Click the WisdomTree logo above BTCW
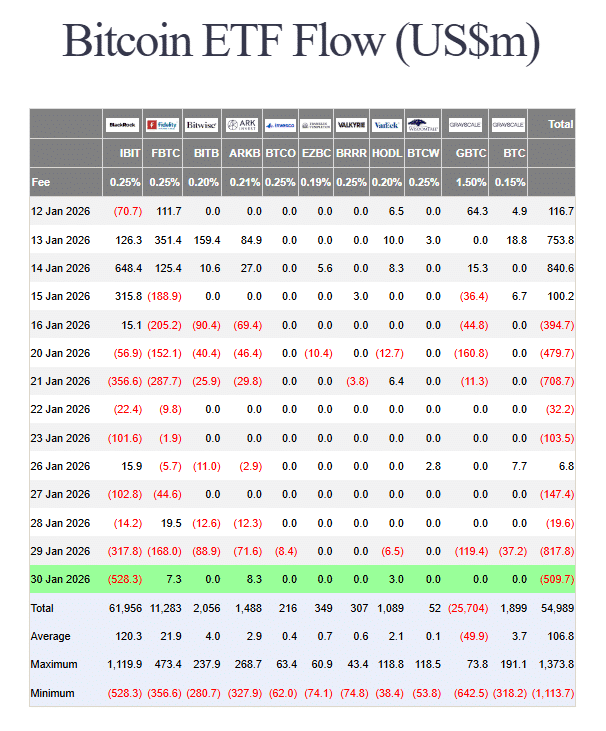The image size is (606, 731). coord(422,125)
